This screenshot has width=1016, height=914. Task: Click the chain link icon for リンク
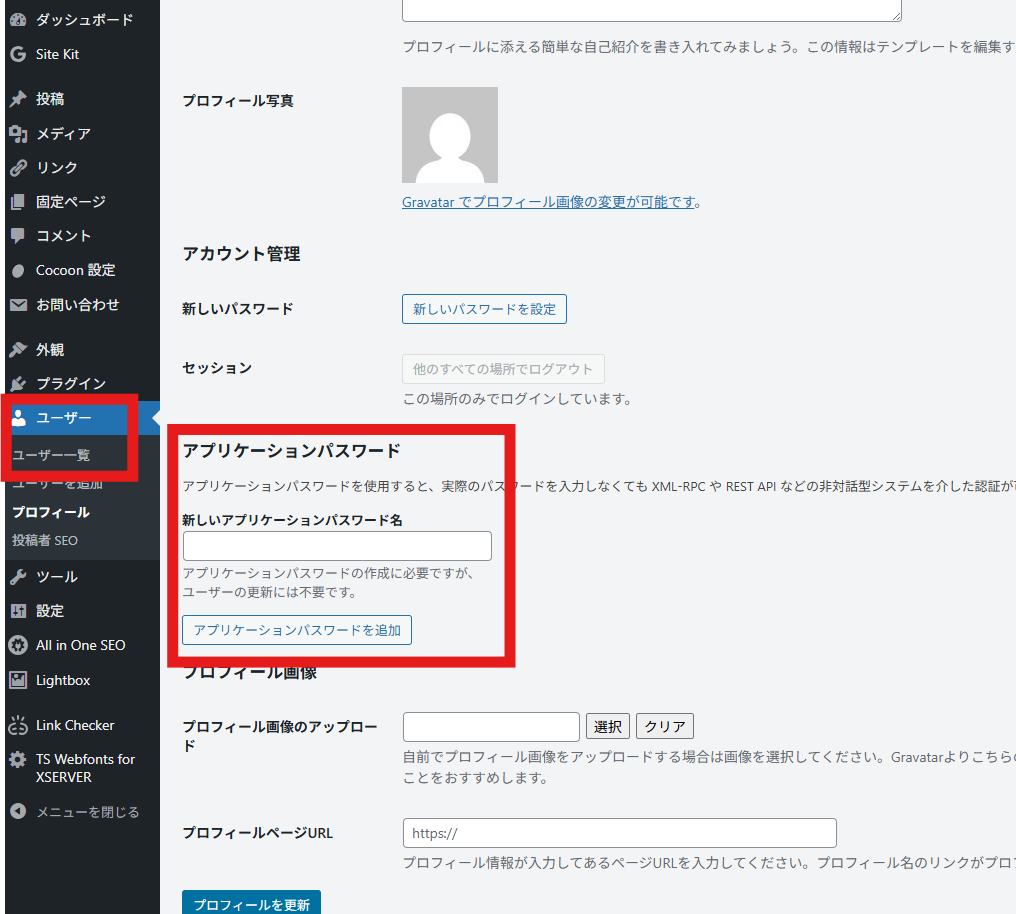[x=17, y=167]
